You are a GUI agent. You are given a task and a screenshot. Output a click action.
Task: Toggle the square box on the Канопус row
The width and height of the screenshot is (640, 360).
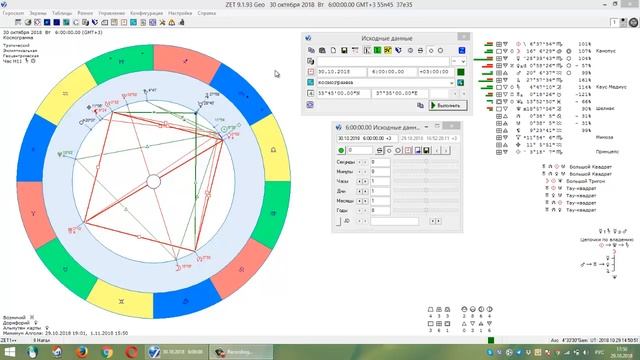499,51
